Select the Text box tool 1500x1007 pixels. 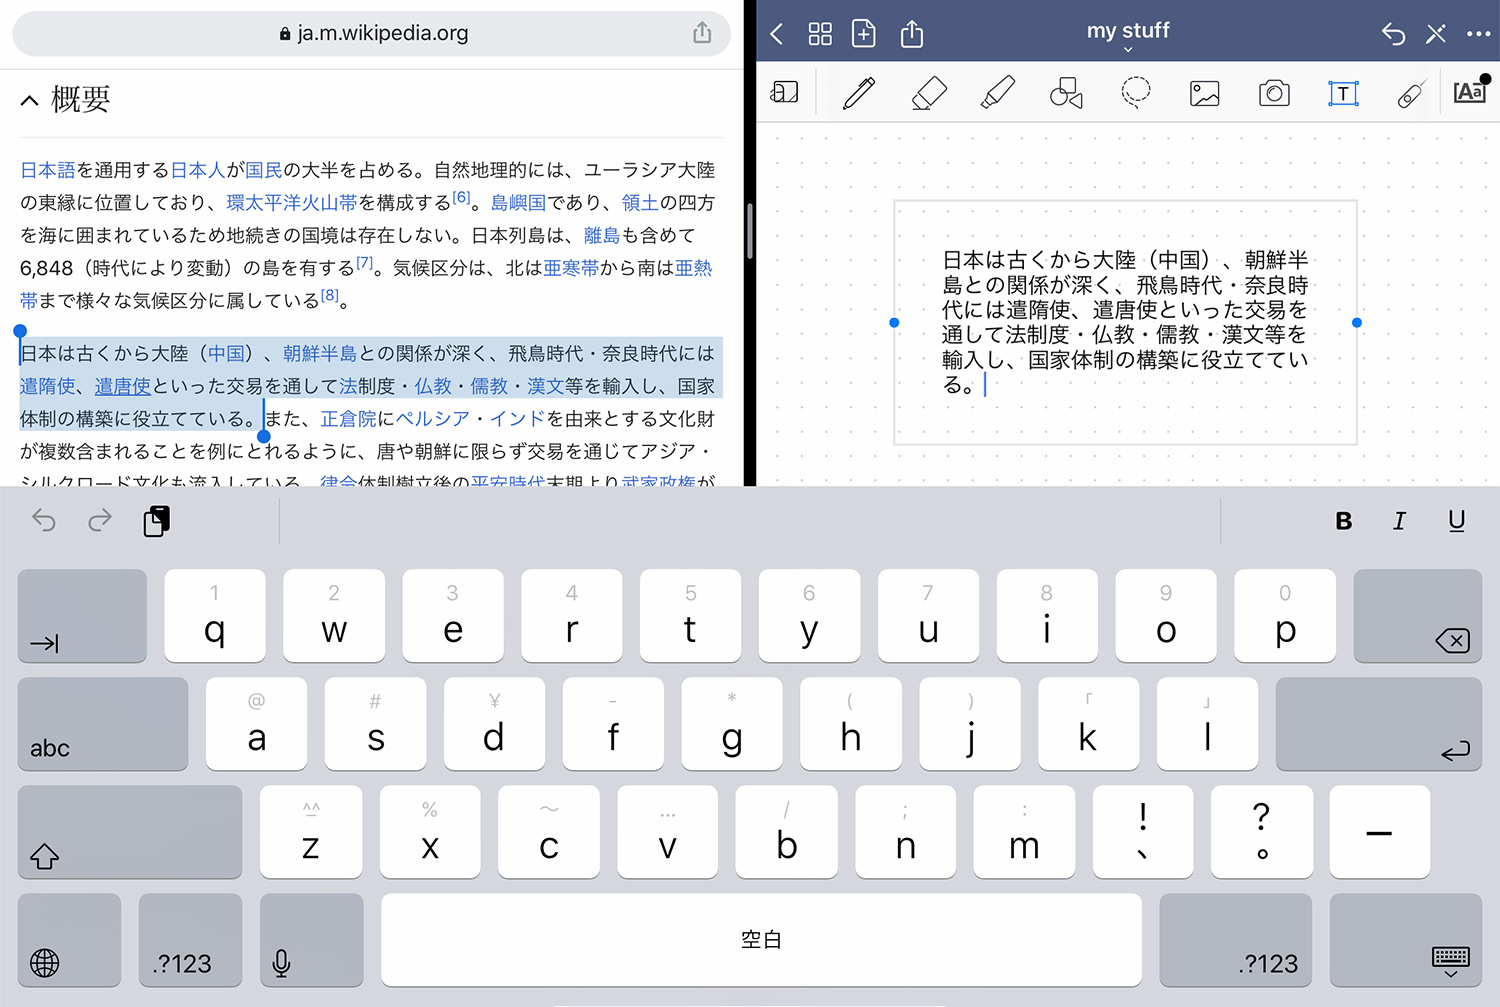coord(1343,94)
